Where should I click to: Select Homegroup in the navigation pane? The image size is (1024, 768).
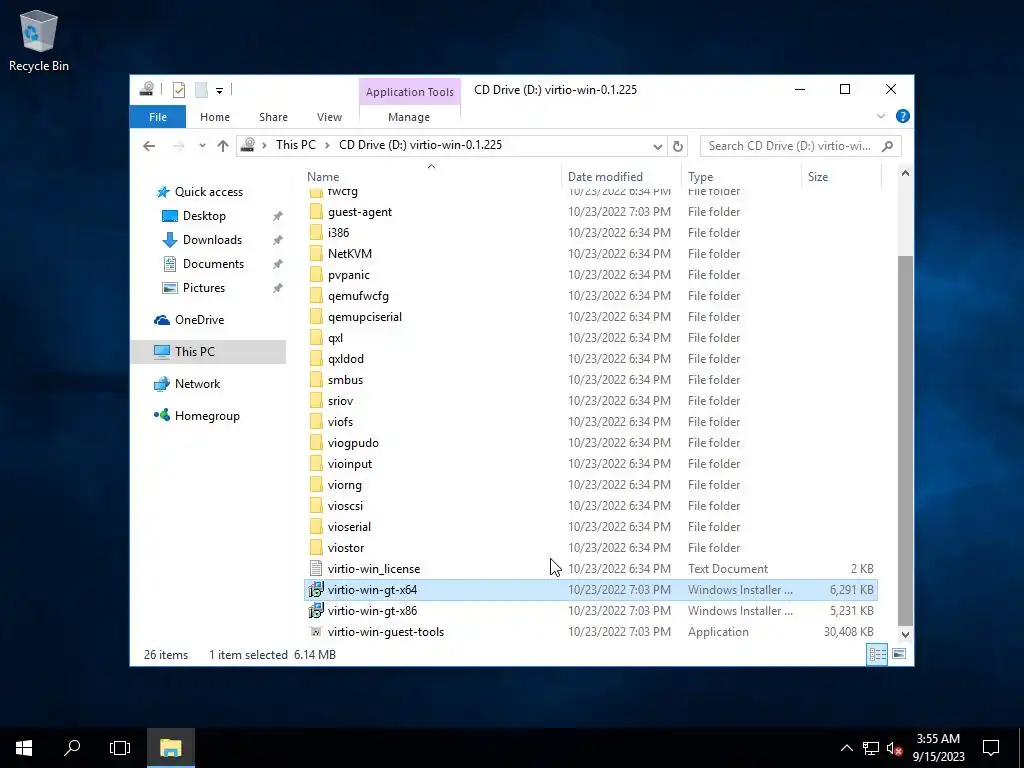[207, 416]
